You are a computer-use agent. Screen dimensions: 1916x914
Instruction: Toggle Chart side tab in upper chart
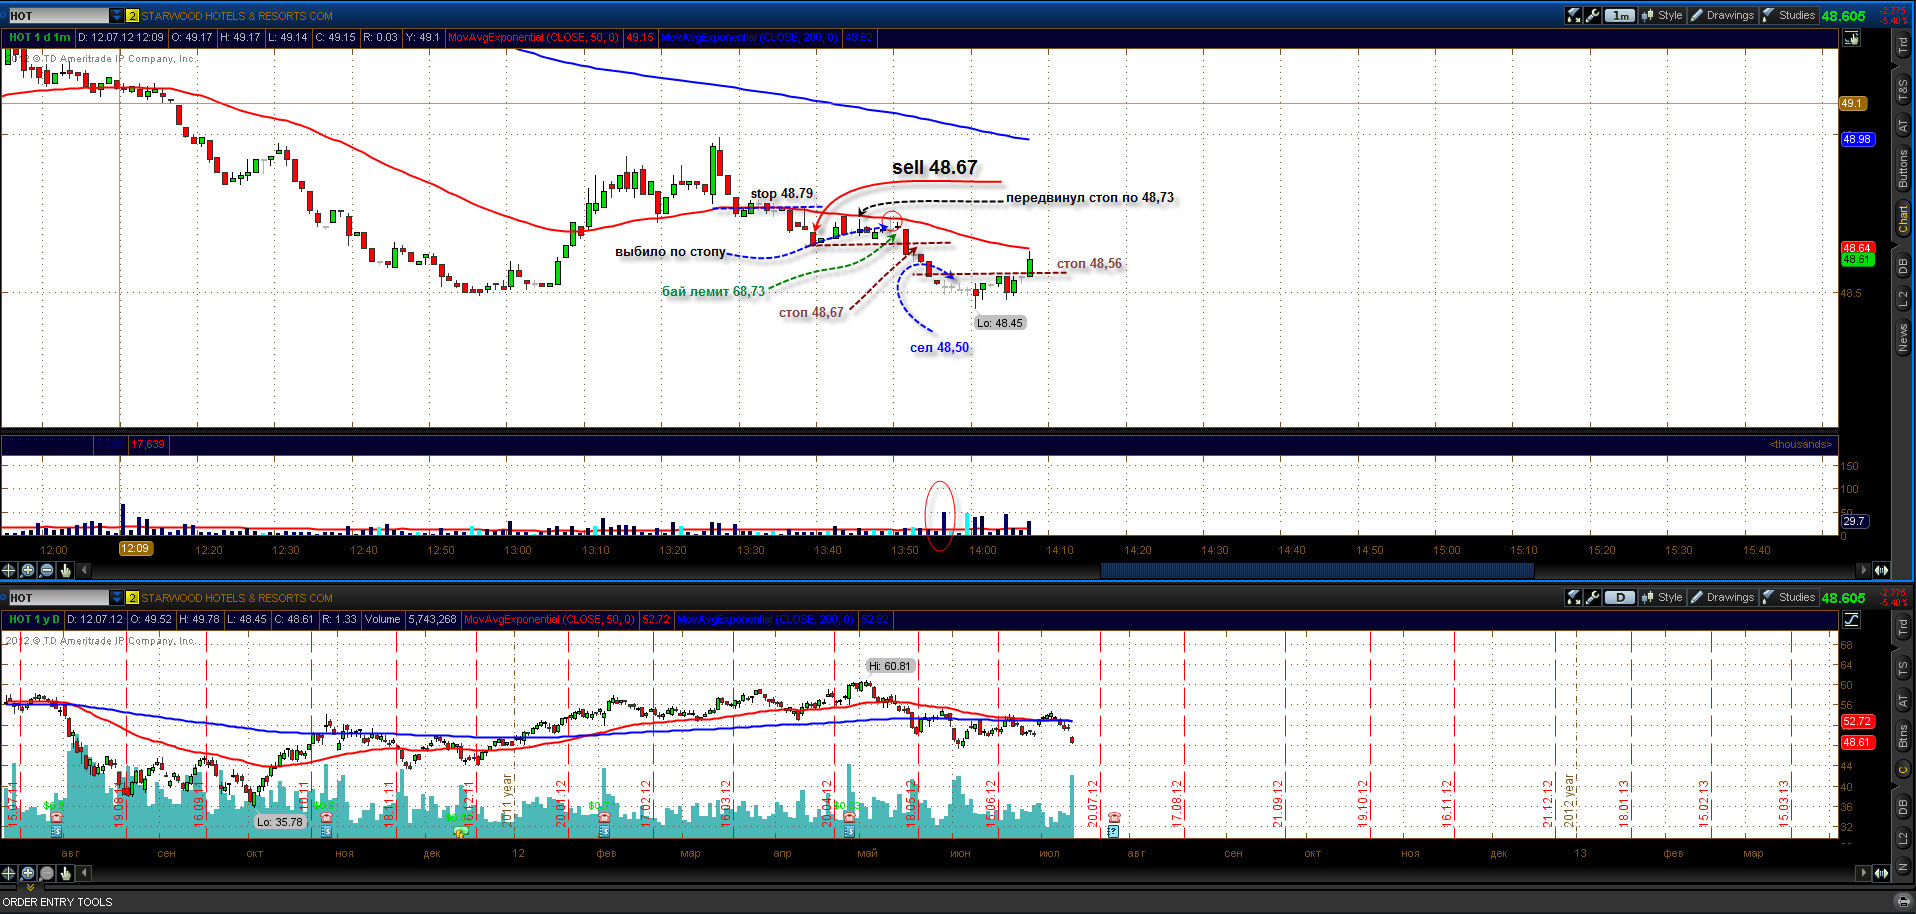1903,219
